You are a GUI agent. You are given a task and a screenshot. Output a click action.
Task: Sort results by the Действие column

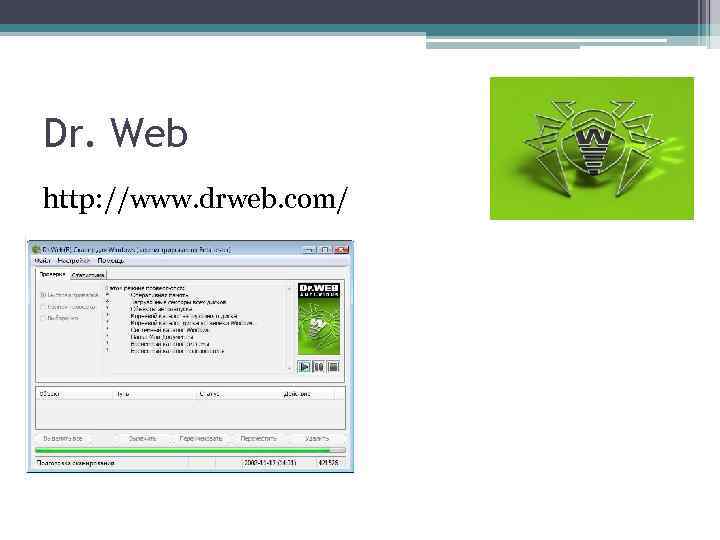(307, 394)
